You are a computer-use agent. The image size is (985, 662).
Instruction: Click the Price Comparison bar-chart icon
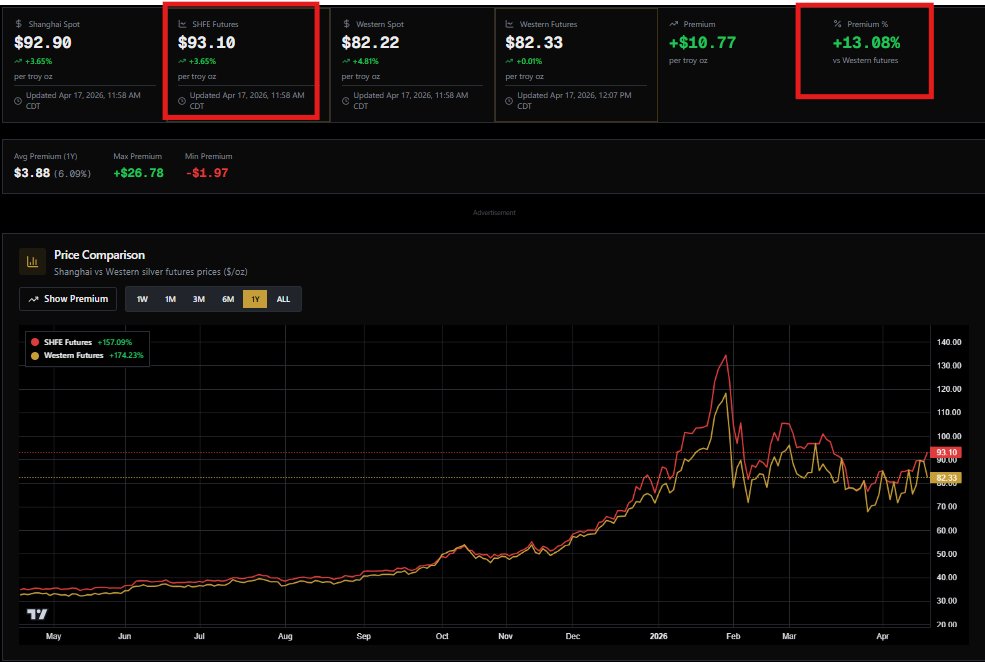coord(32,262)
